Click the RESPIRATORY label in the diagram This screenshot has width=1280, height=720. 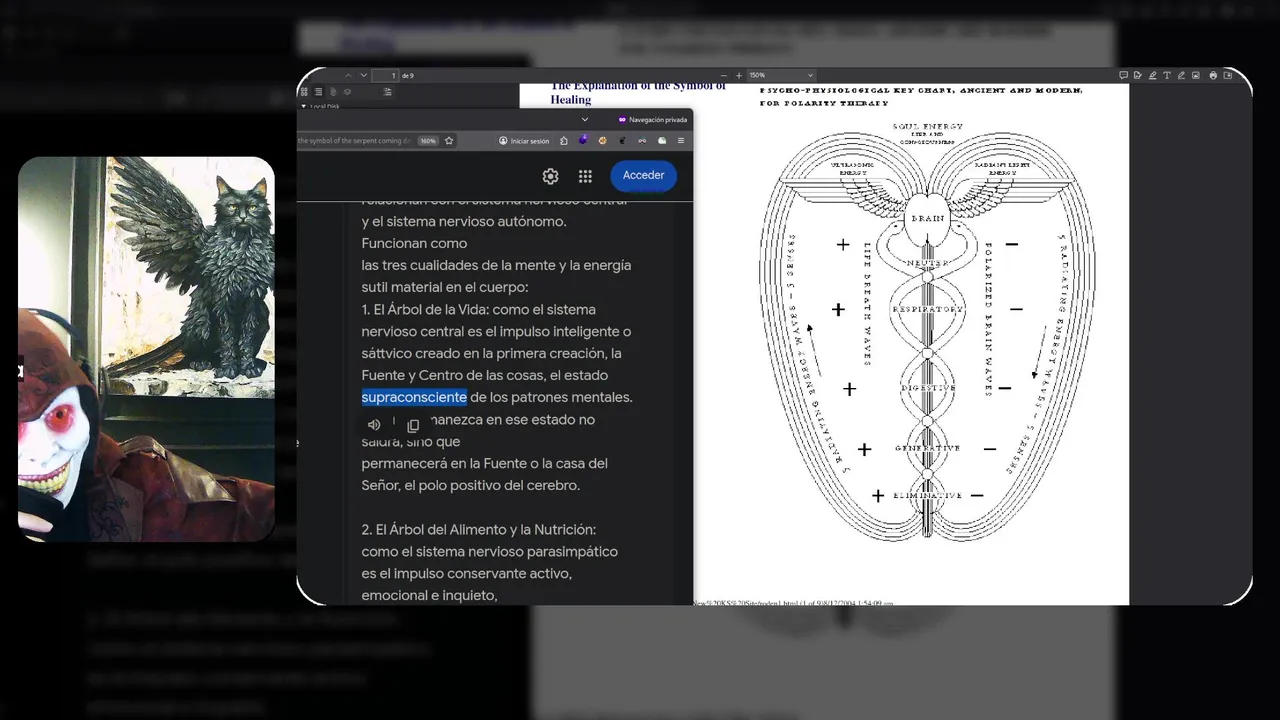pyautogui.click(x=927, y=309)
